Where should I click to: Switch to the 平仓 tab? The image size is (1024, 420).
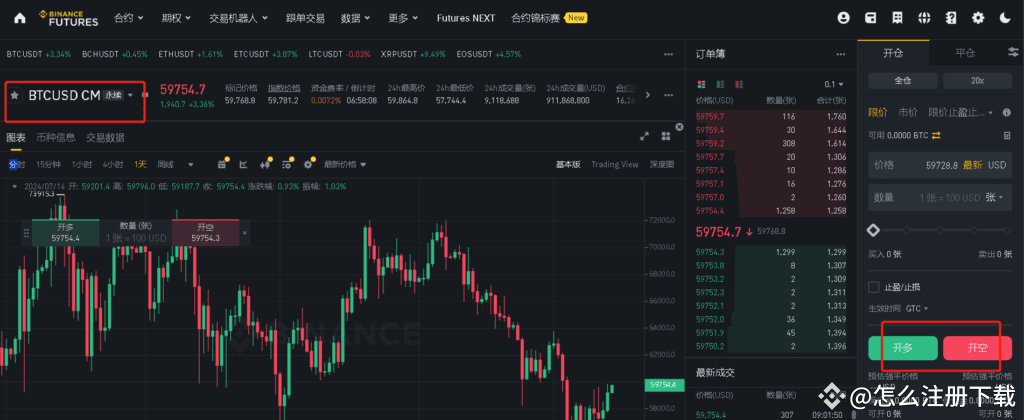pyautogui.click(x=965, y=53)
